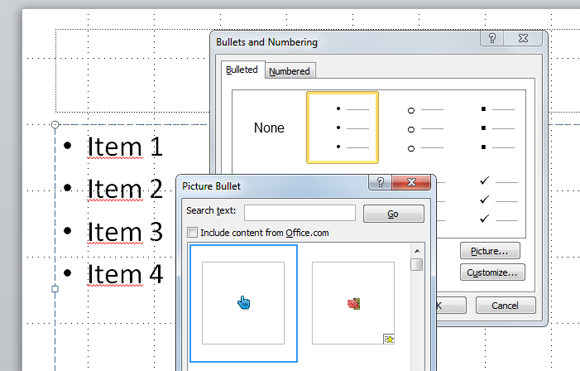Screen dimensions: 580x371
Task: Click scroll up arrow in picture list
Action: coord(417,251)
